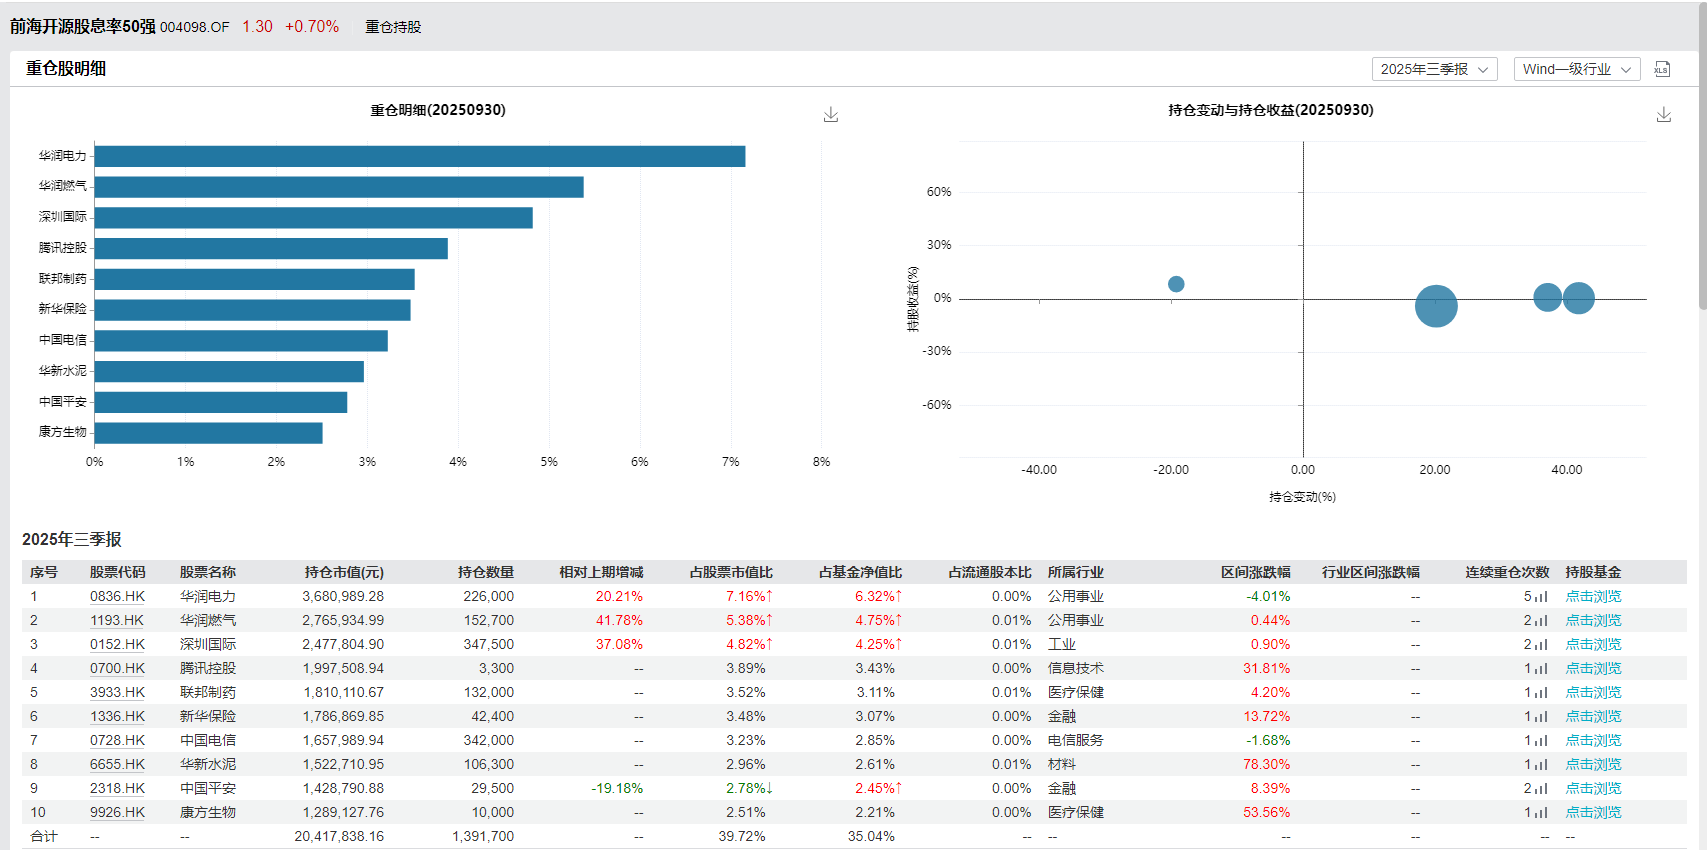Open the stock code link 0152.HK
1707x850 pixels.
coord(117,645)
